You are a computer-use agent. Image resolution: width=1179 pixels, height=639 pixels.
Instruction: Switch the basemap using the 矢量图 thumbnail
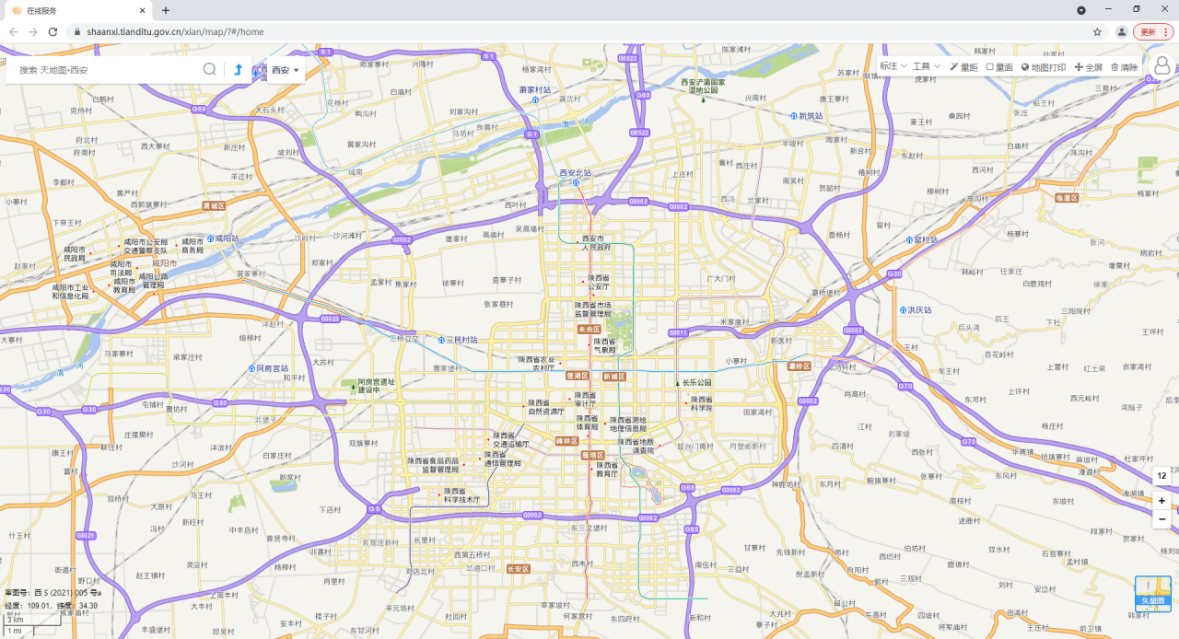click(1153, 593)
